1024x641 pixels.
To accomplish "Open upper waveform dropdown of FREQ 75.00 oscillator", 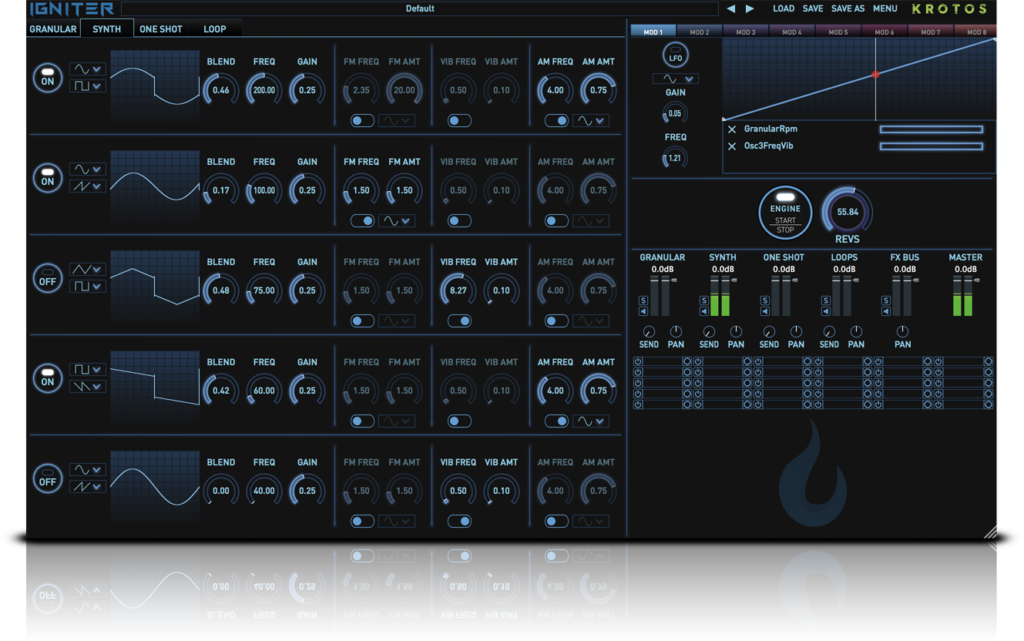I will 88,269.
